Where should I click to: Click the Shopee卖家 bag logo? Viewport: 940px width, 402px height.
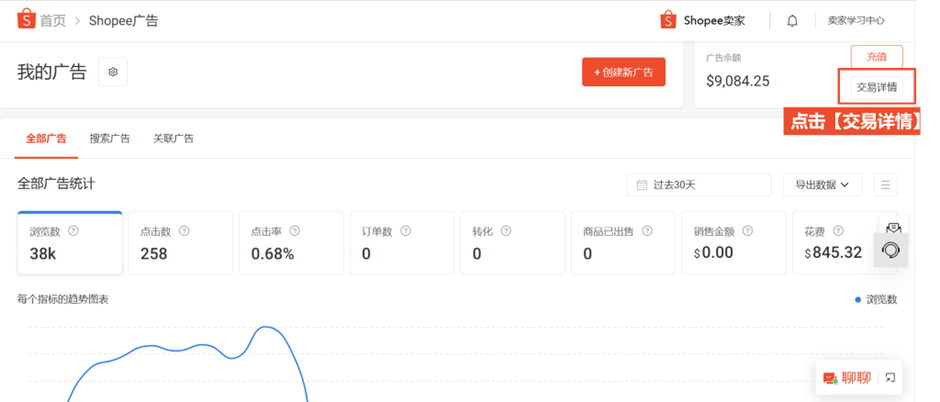coord(668,20)
